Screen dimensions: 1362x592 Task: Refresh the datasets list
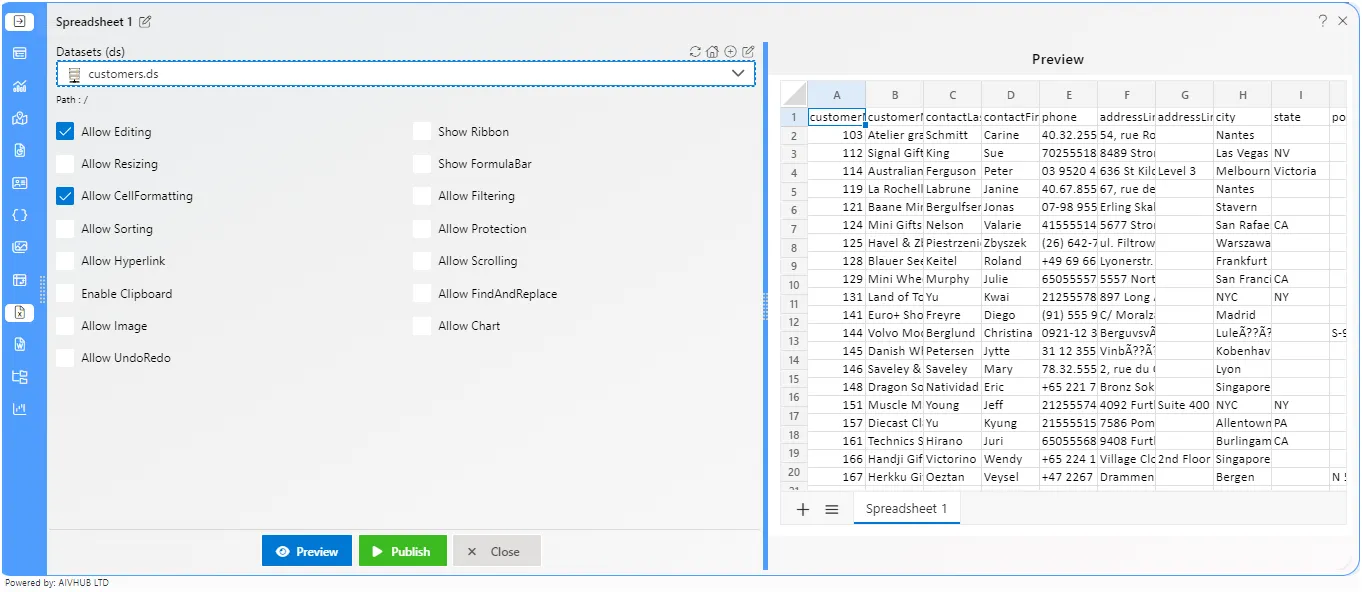coord(696,52)
